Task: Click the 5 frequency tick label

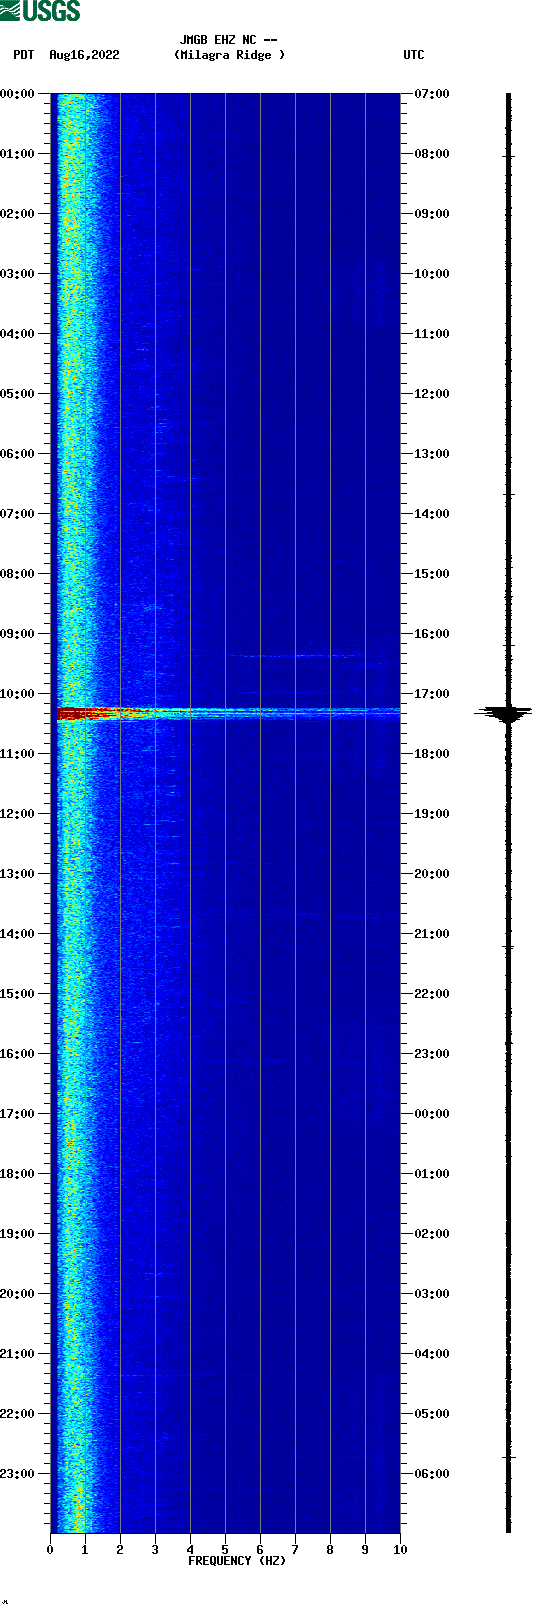Action: (x=225, y=1550)
